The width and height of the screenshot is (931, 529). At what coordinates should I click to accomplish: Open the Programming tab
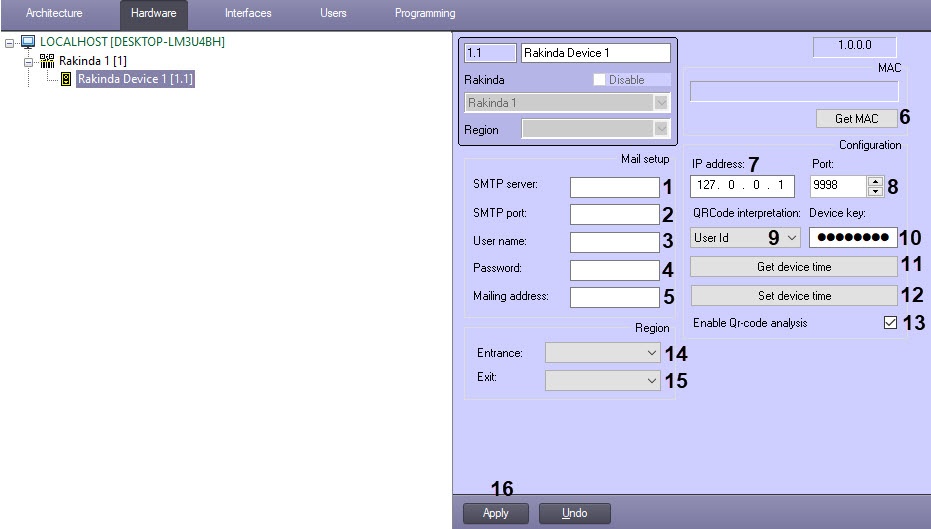point(424,13)
